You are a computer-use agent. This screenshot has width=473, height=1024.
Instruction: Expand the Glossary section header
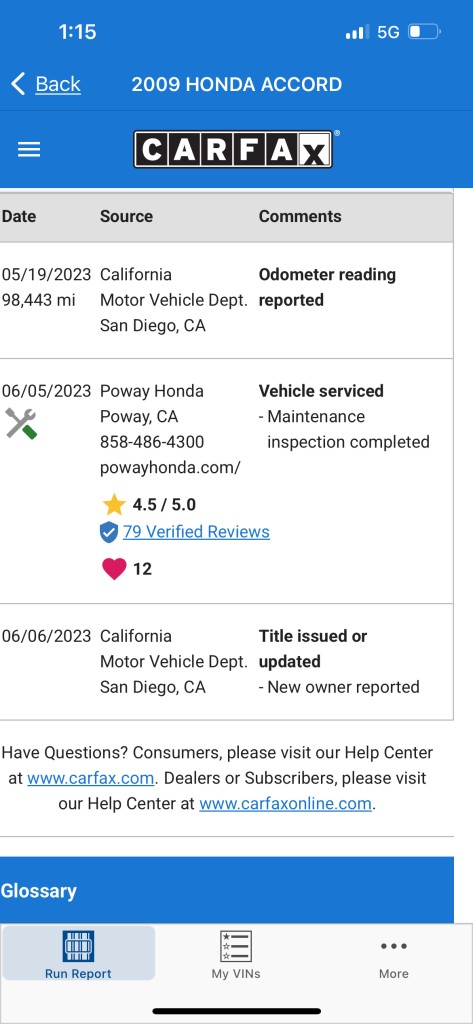click(x=227, y=890)
